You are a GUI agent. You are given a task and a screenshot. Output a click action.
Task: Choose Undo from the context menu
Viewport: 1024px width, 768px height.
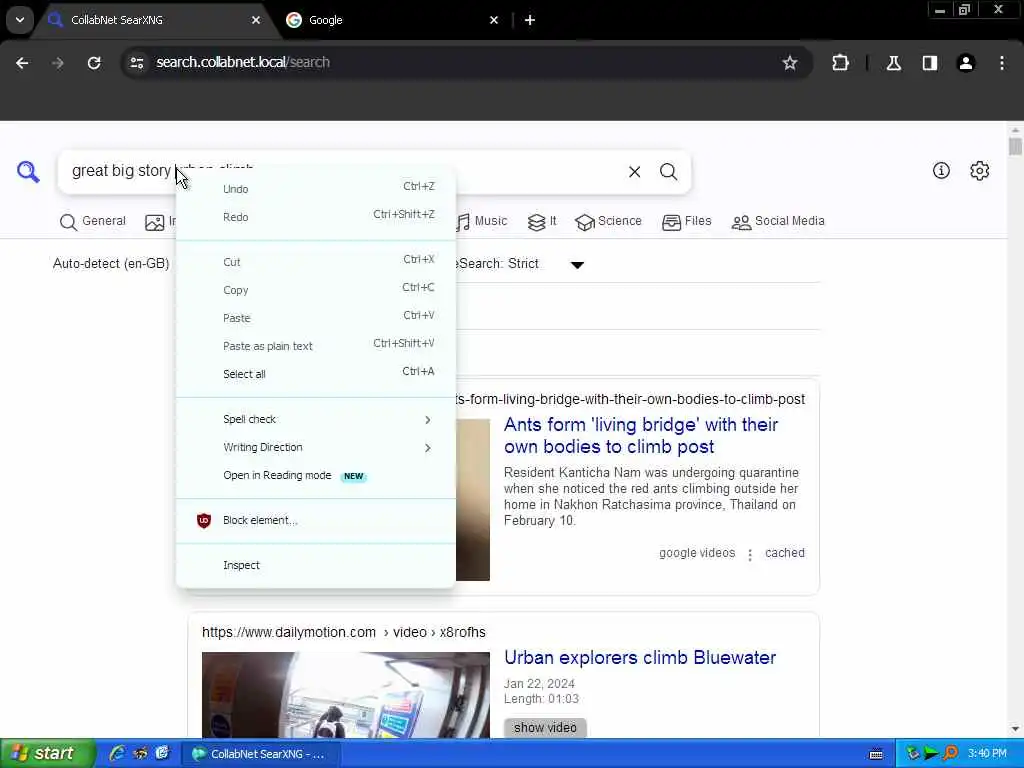(316, 189)
